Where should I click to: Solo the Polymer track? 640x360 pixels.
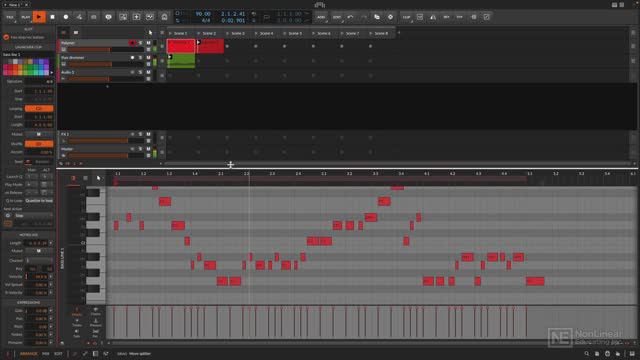coord(140,43)
